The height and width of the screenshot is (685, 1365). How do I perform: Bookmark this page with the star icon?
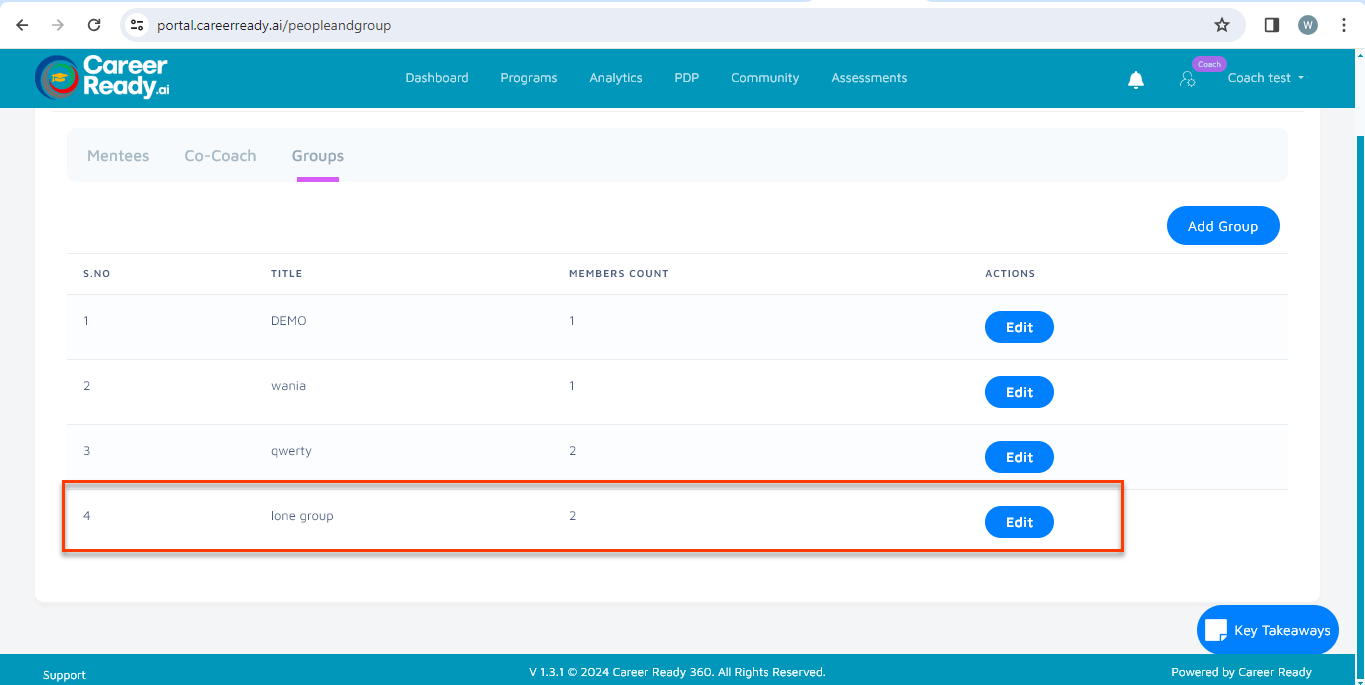1221,25
